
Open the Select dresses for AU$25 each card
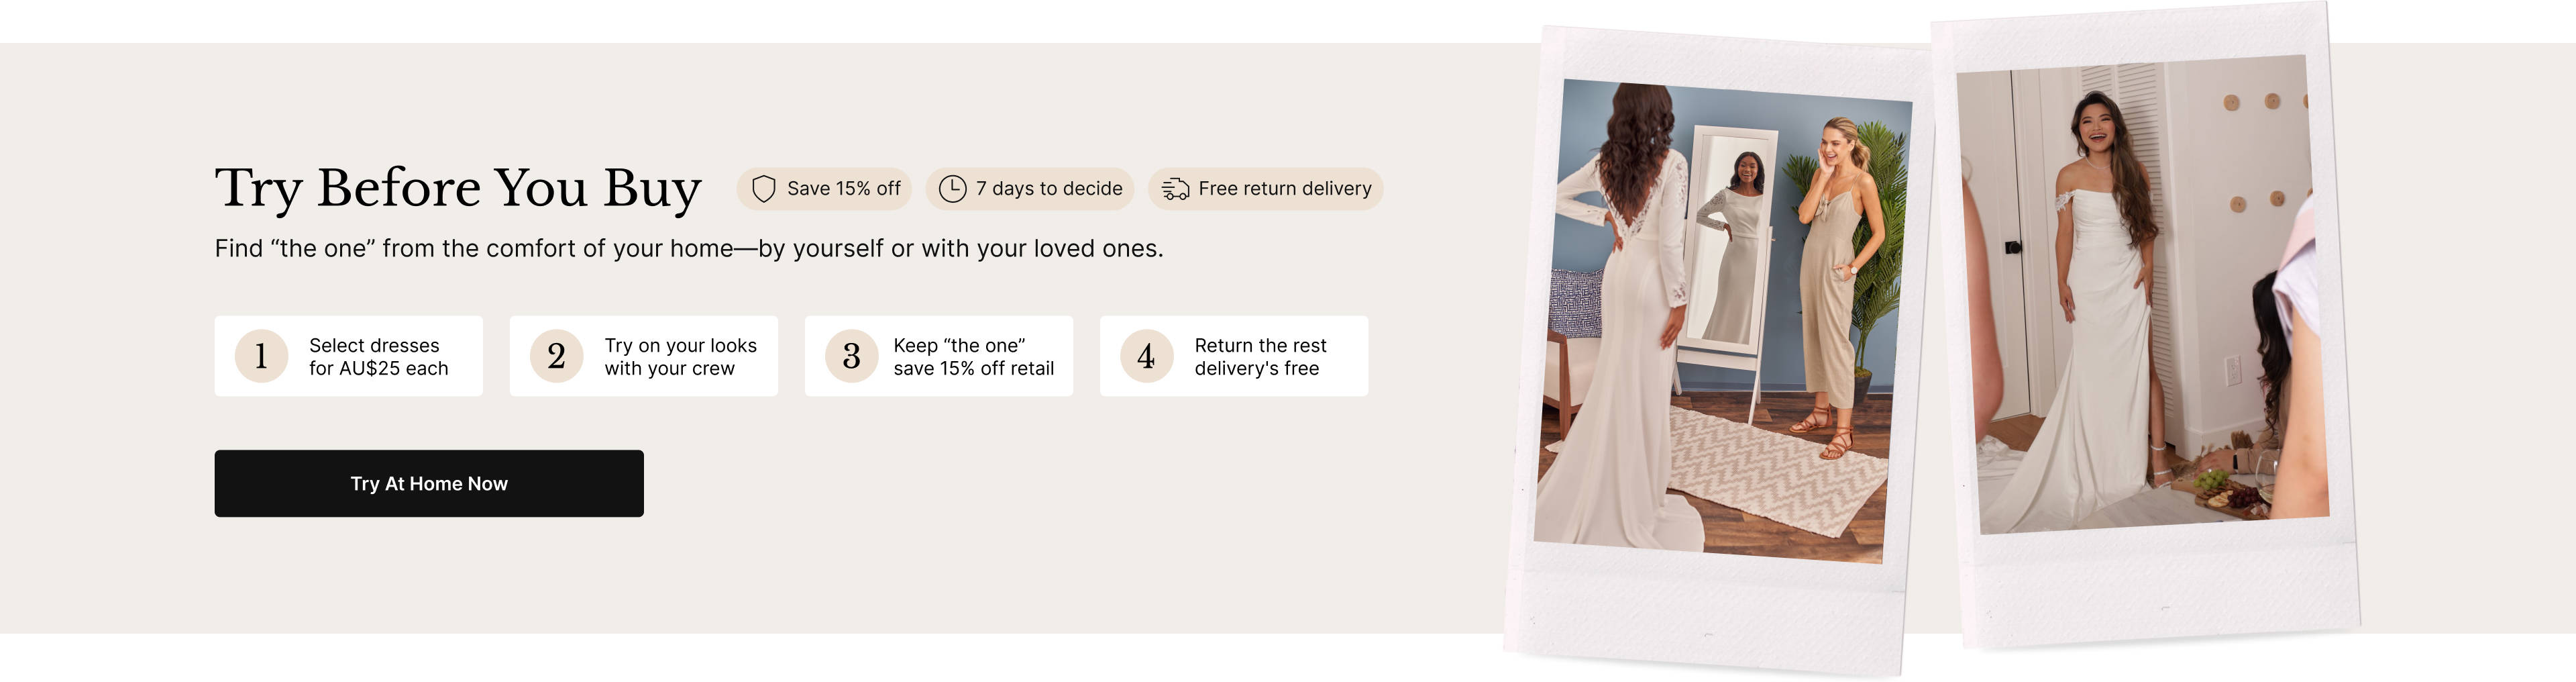click(348, 356)
